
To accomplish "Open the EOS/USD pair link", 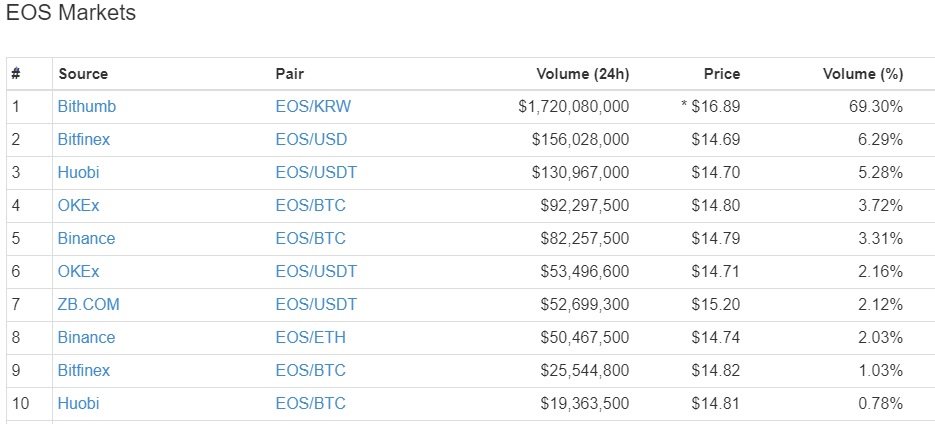I will point(311,140).
